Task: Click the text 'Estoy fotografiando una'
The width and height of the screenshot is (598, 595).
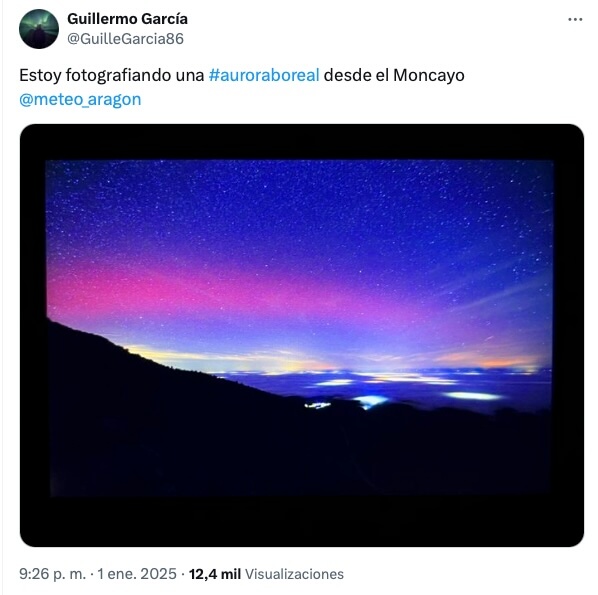Action: (112, 75)
